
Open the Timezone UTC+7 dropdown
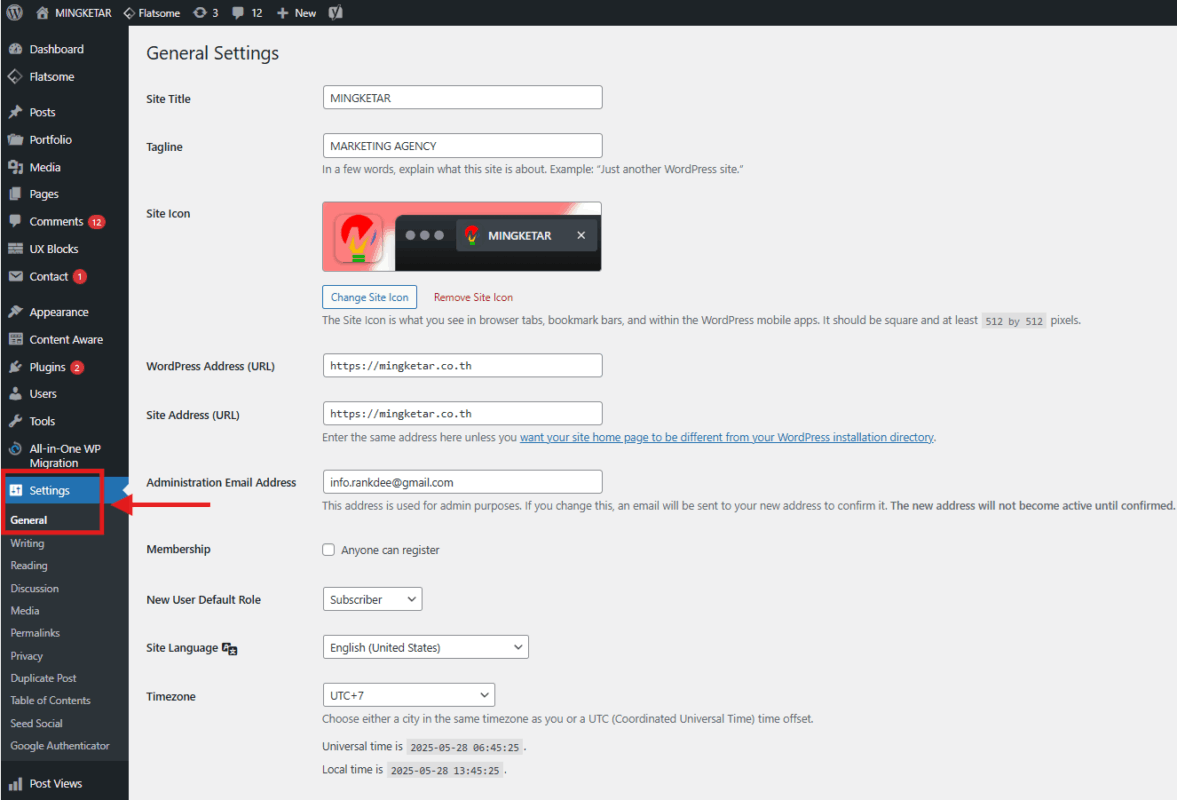coord(408,694)
